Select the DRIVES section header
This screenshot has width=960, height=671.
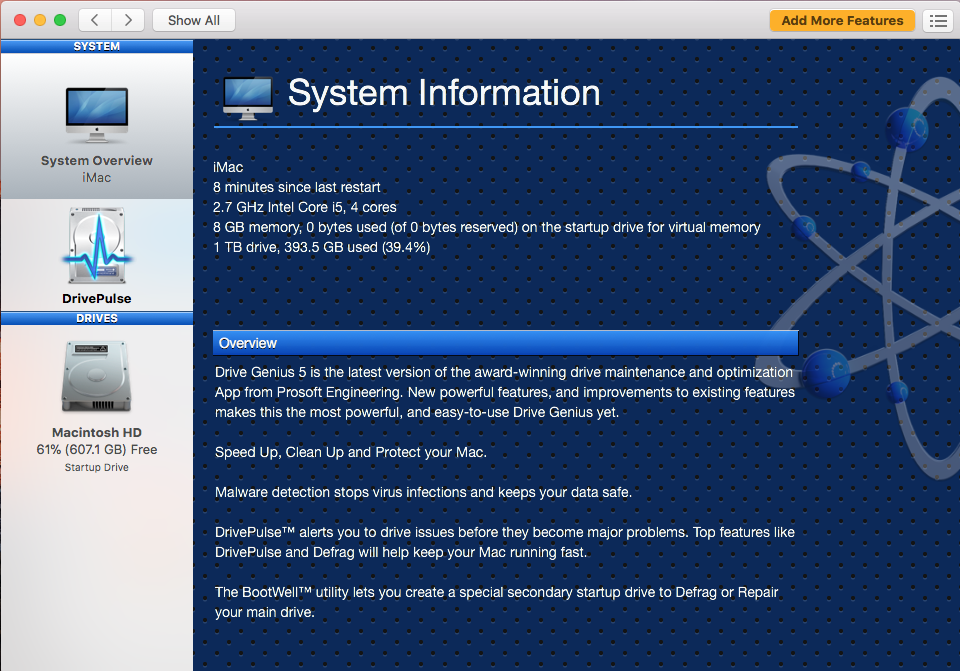tap(96, 317)
